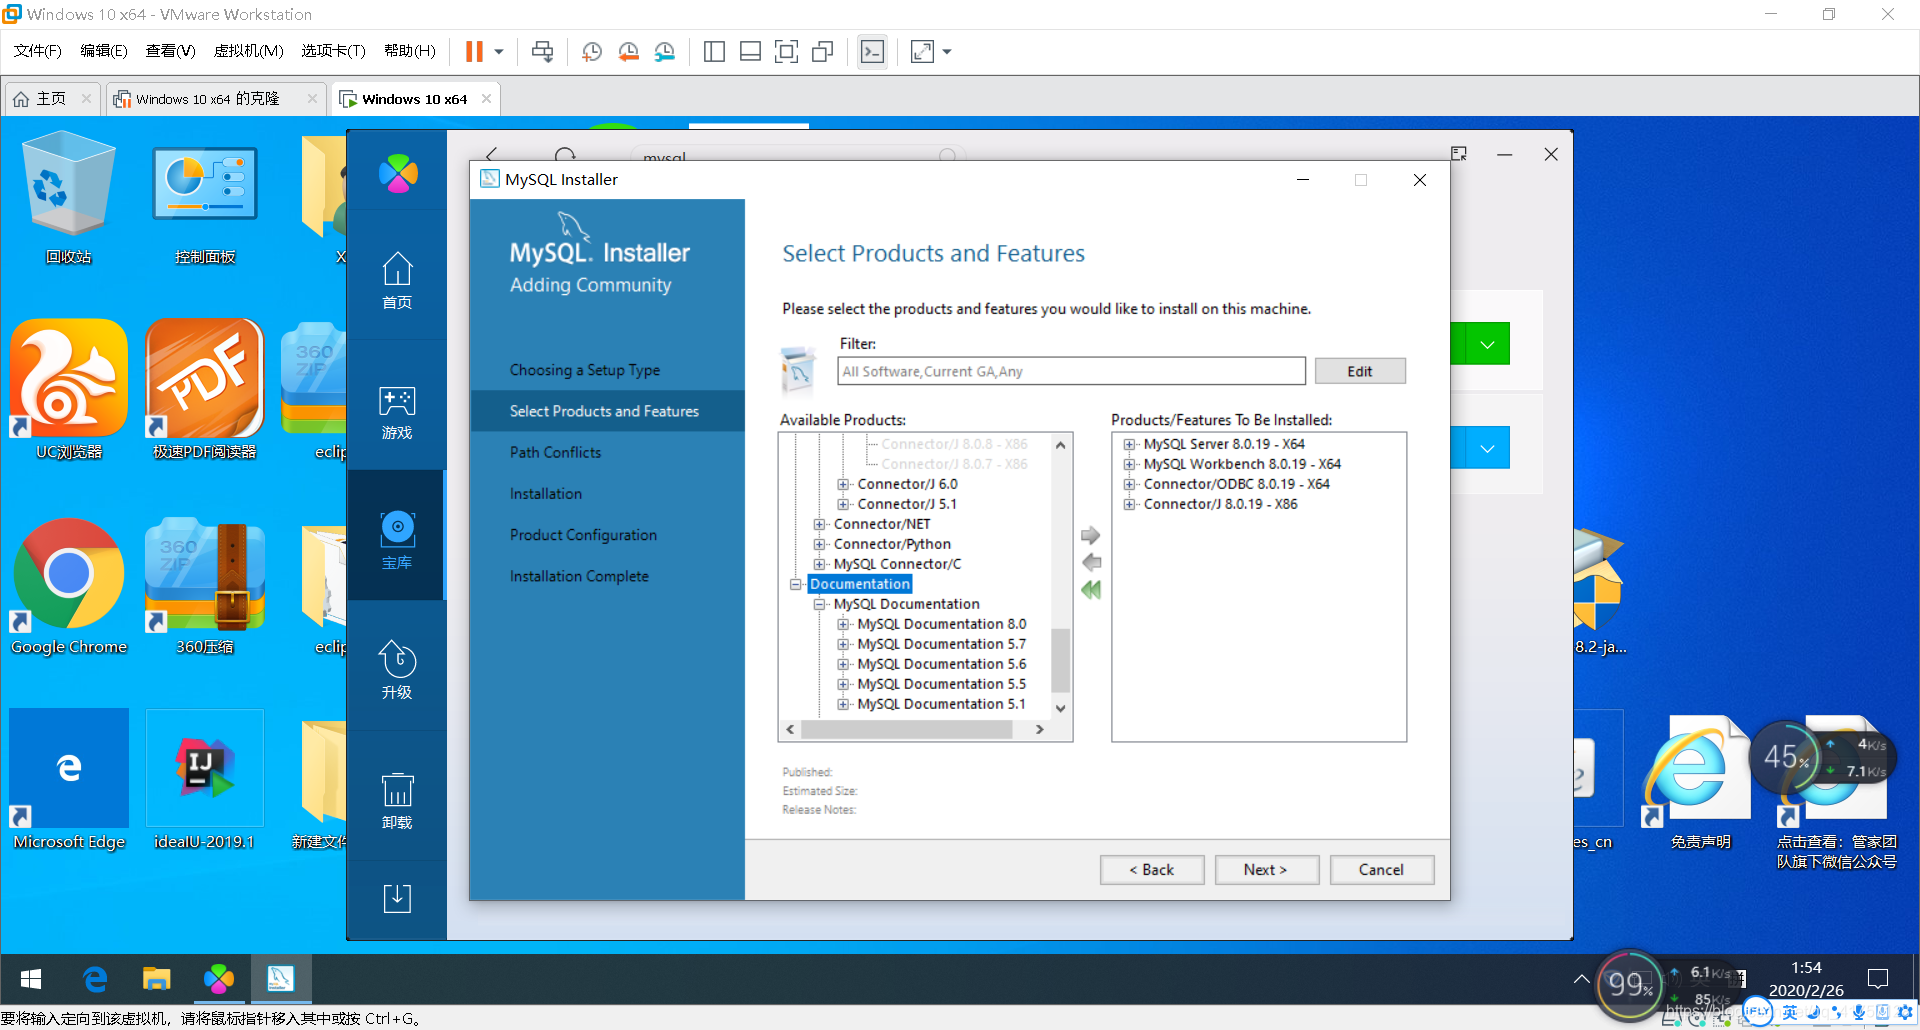Go to Path Conflicts step

tap(556, 452)
